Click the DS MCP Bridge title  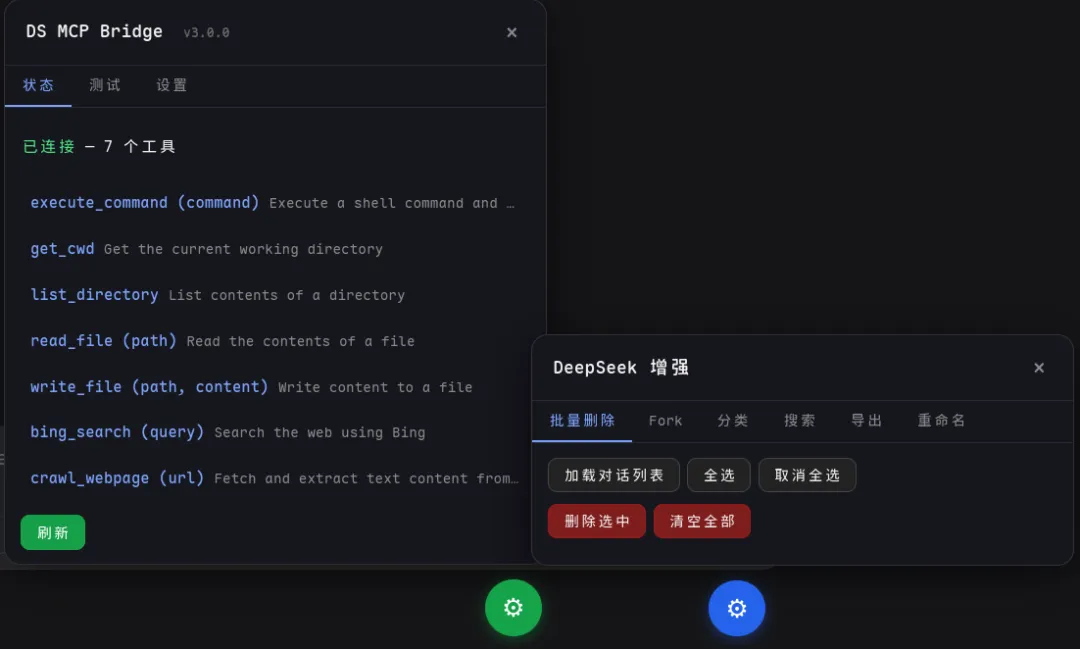pos(94,32)
